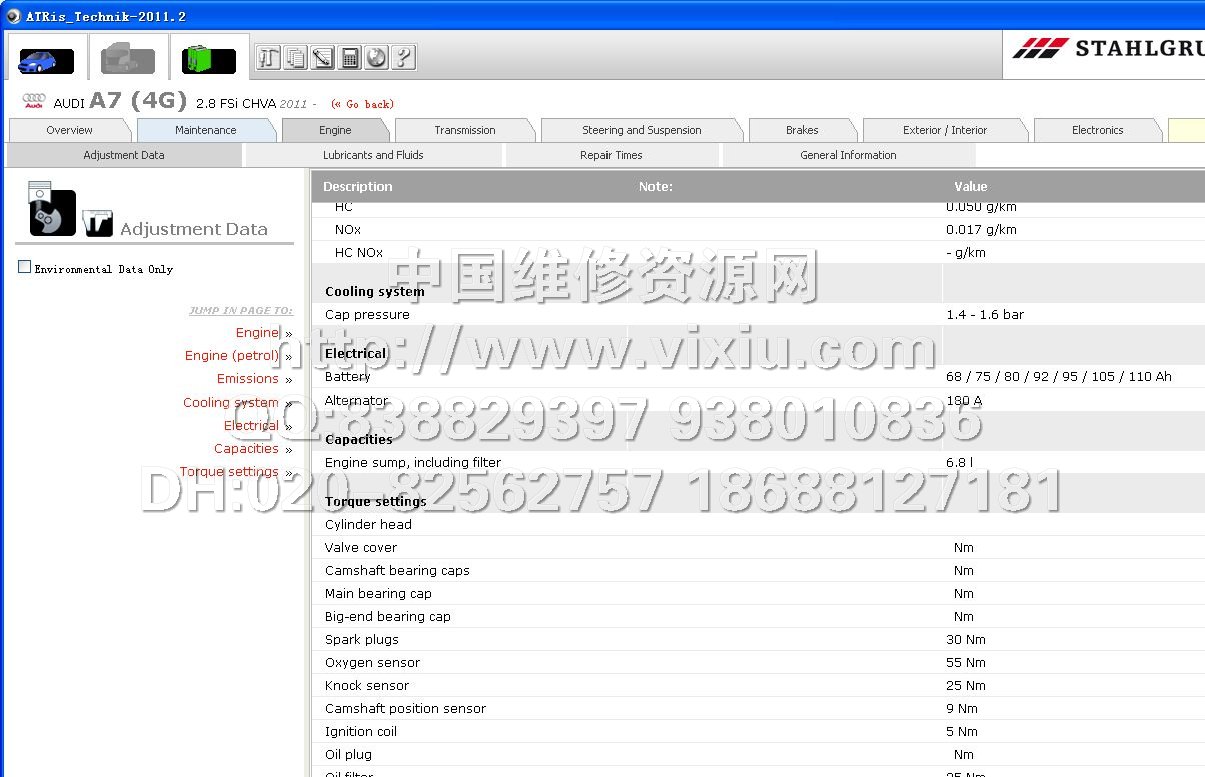Select the grey truck vehicle tab

[128, 59]
